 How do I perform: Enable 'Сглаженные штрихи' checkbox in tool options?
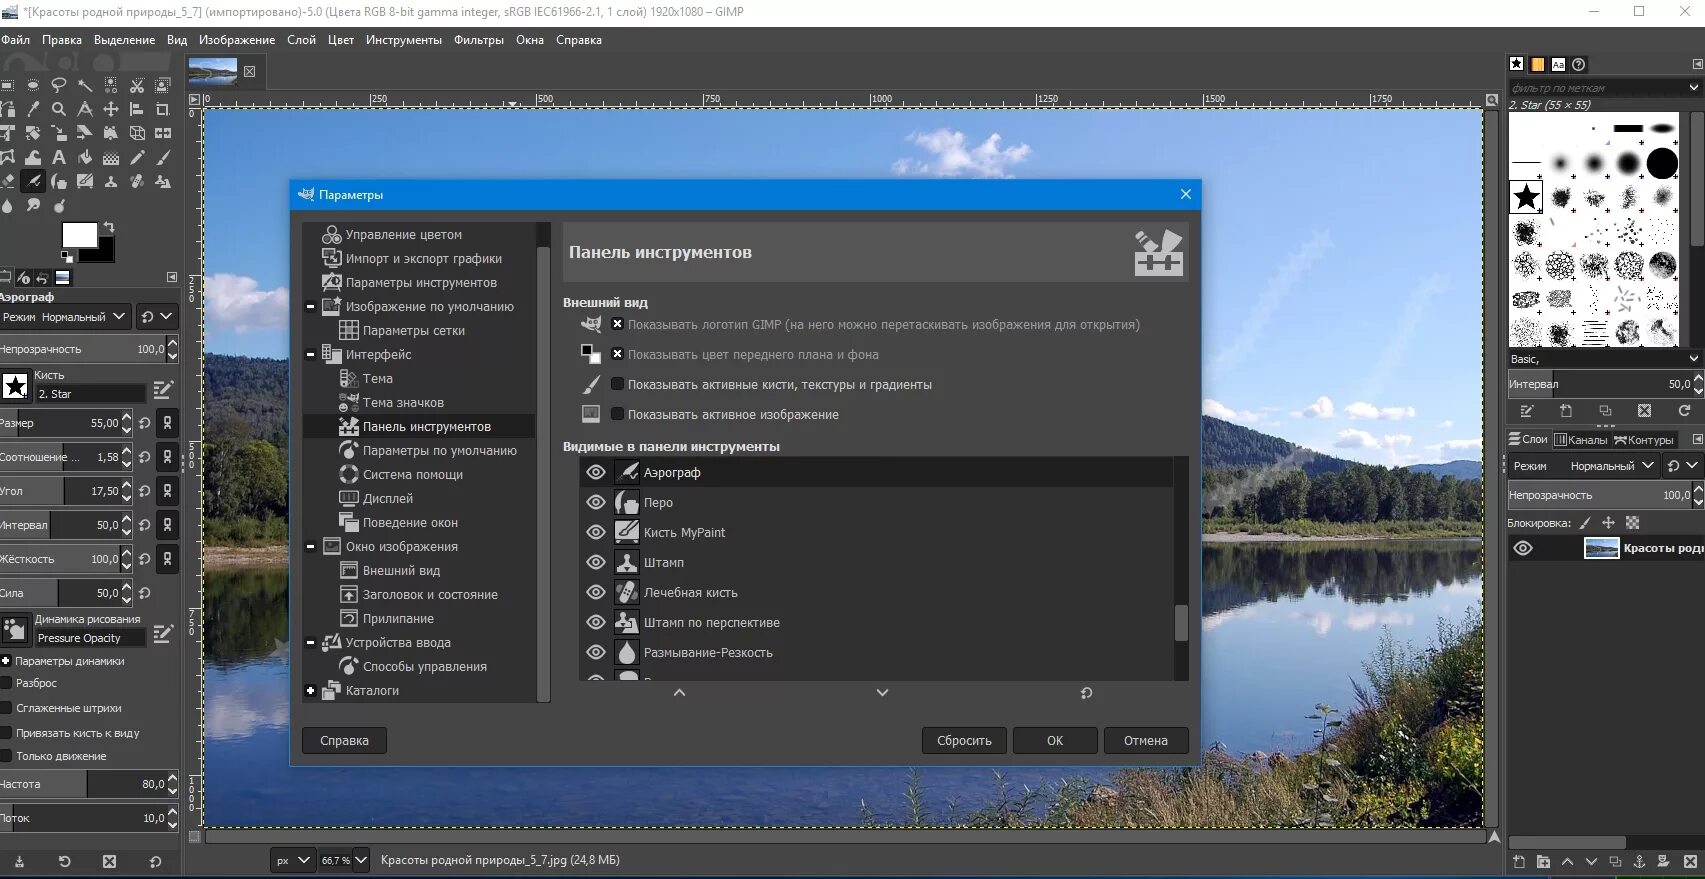coord(6,708)
